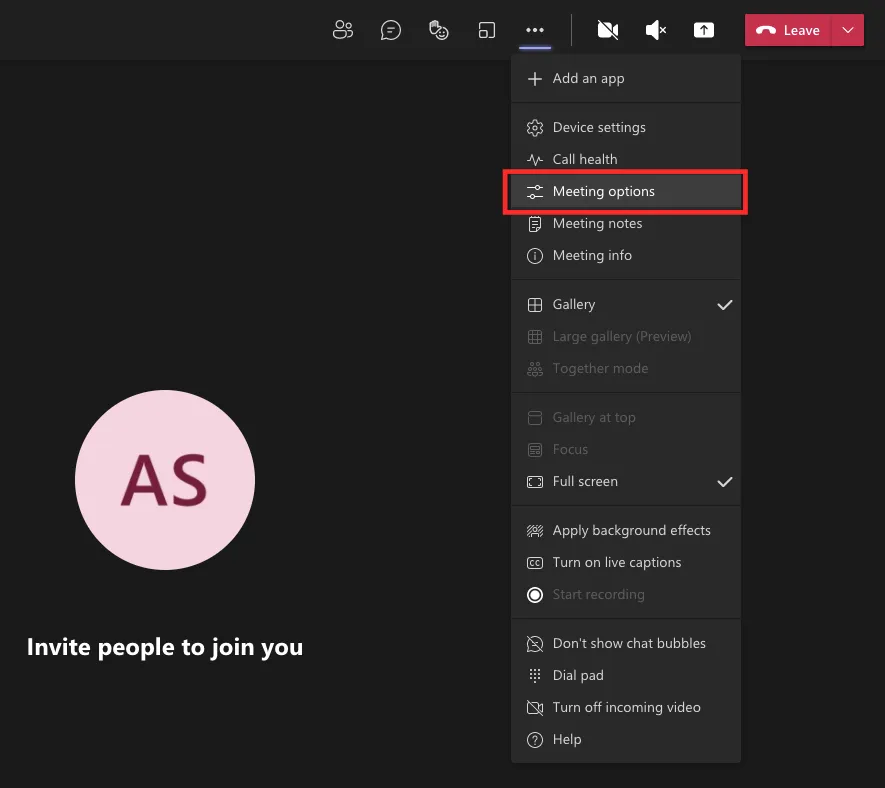Open Meeting notes

(596, 223)
